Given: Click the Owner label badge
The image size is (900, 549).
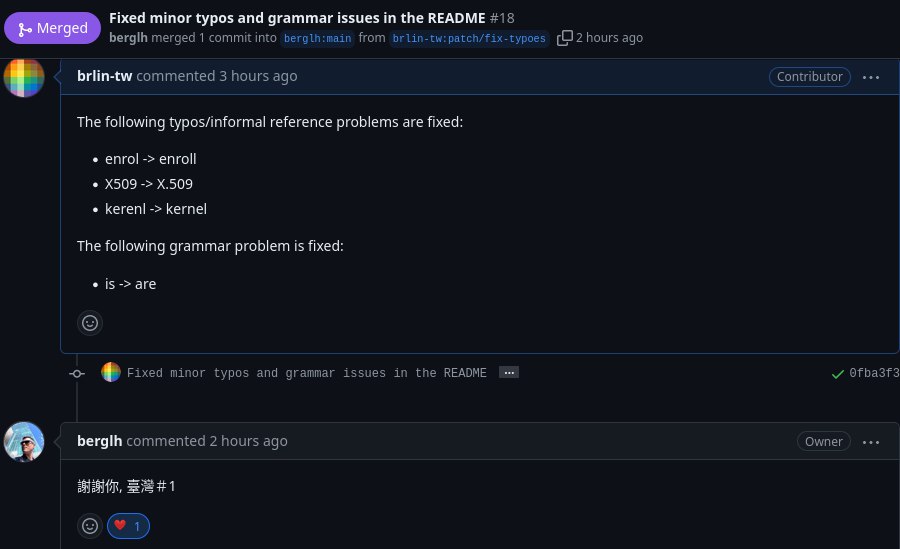Looking at the screenshot, I should tap(824, 441).
